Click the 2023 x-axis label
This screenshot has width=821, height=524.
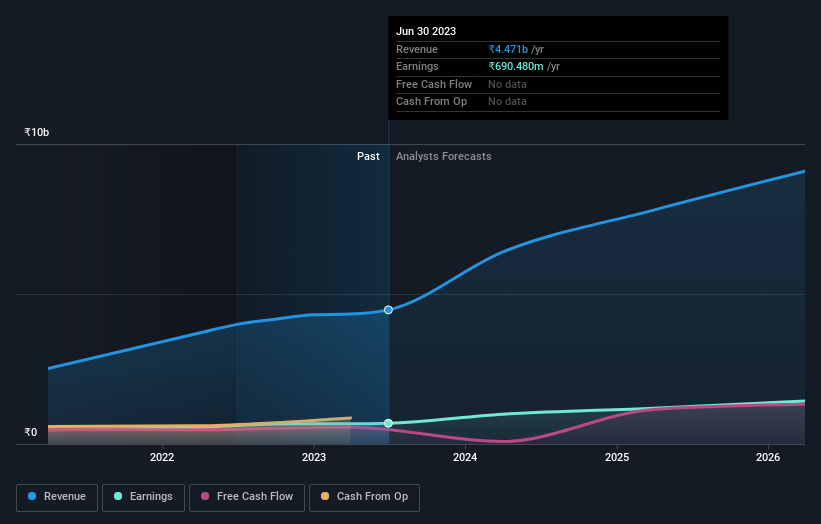pyautogui.click(x=314, y=457)
